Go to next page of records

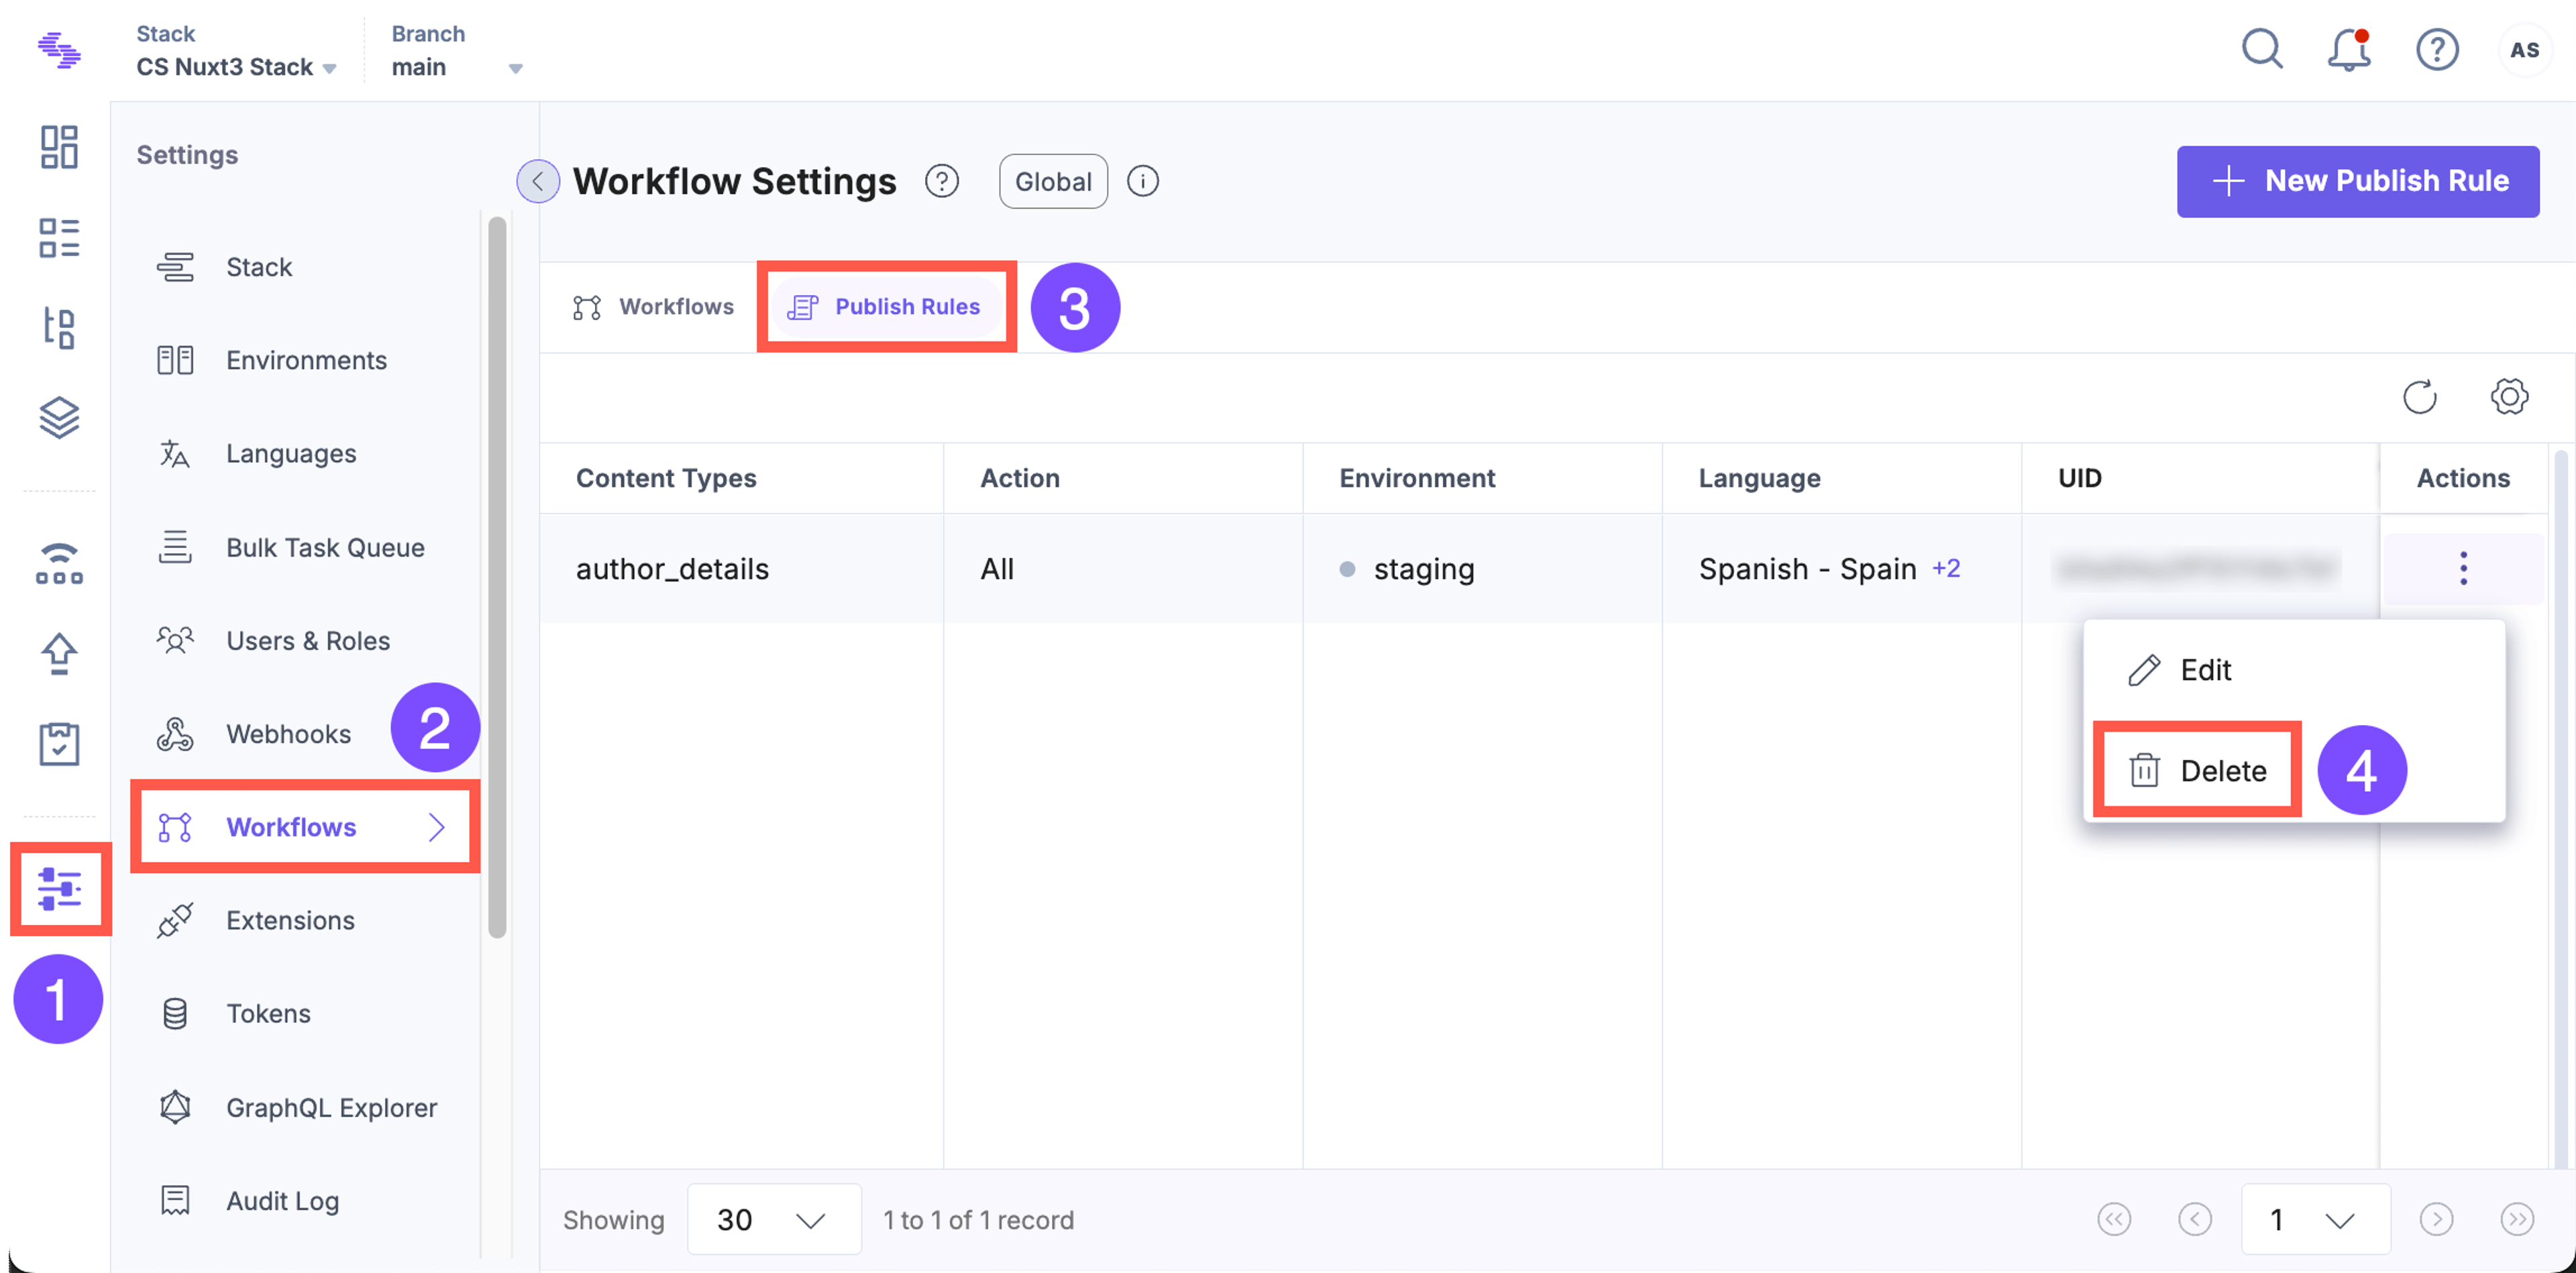(2436, 1219)
